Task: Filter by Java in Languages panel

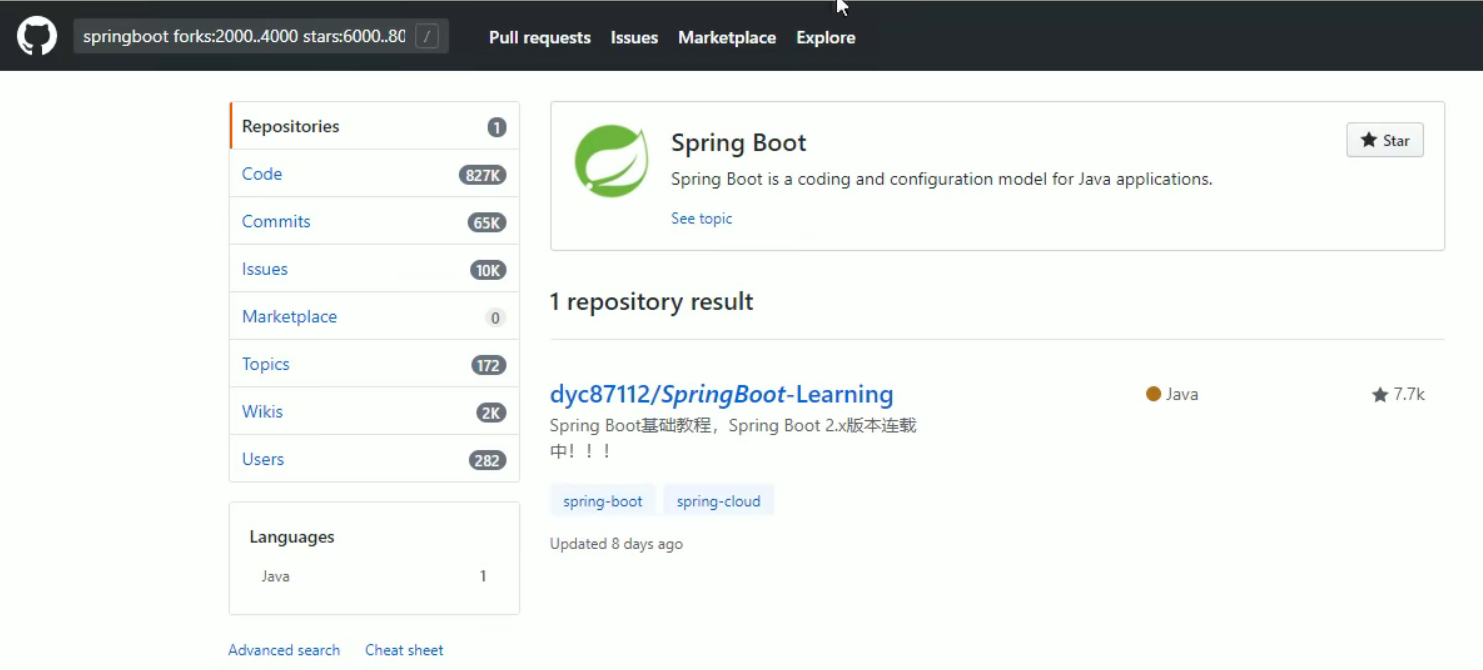Action: click(x=374, y=576)
